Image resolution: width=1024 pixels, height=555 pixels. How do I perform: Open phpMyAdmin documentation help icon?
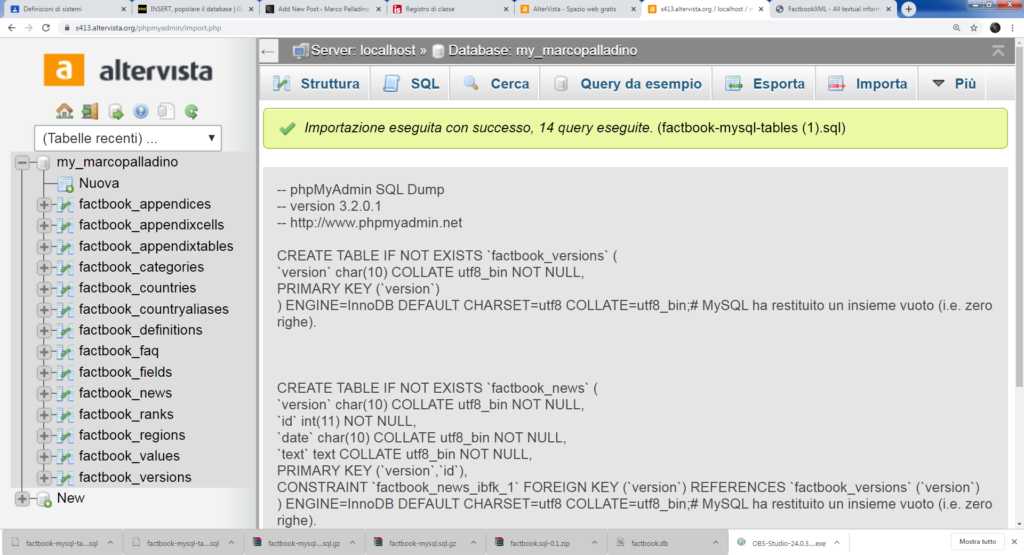(141, 111)
